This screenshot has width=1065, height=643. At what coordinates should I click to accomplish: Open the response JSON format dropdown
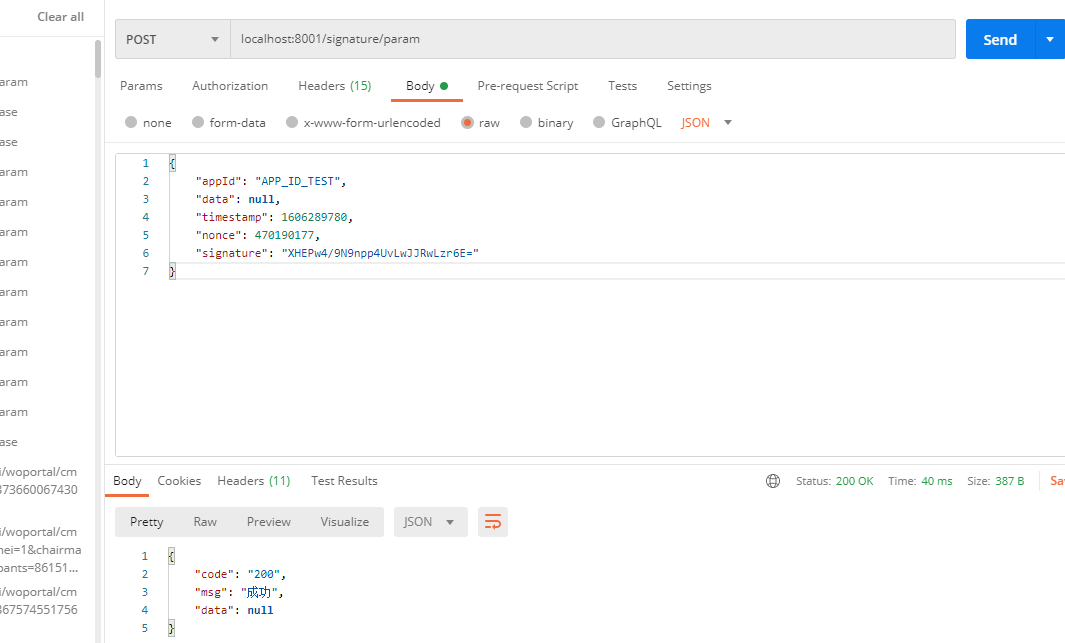(431, 521)
